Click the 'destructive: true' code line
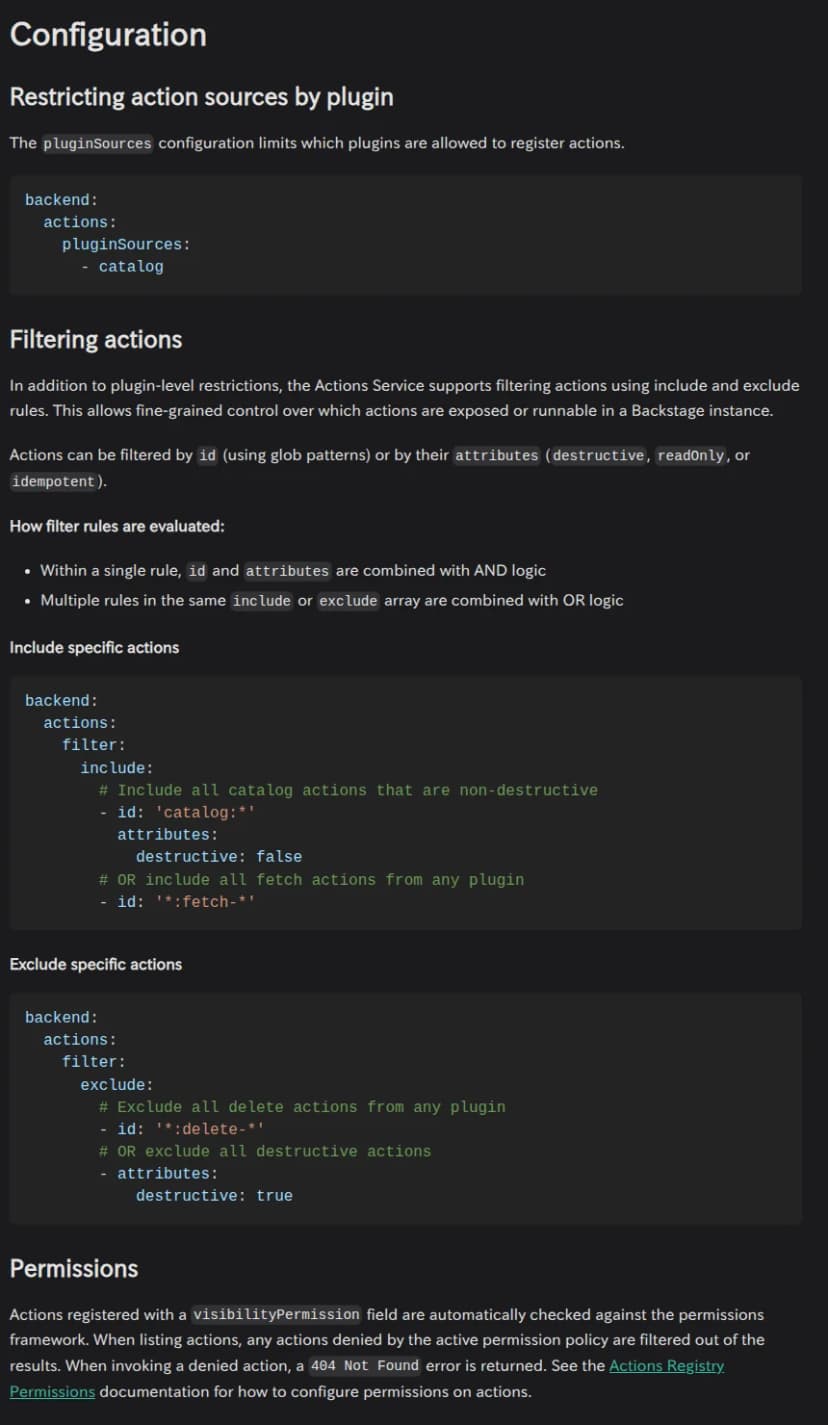 214,1196
